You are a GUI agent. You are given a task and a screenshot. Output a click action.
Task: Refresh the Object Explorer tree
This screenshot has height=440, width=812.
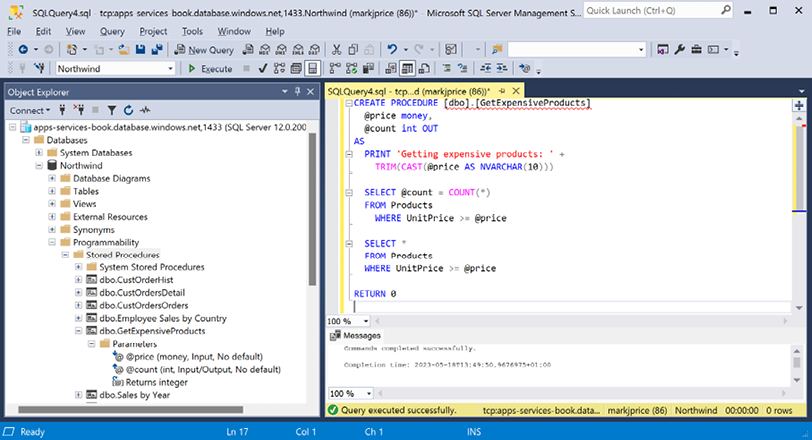(128, 110)
